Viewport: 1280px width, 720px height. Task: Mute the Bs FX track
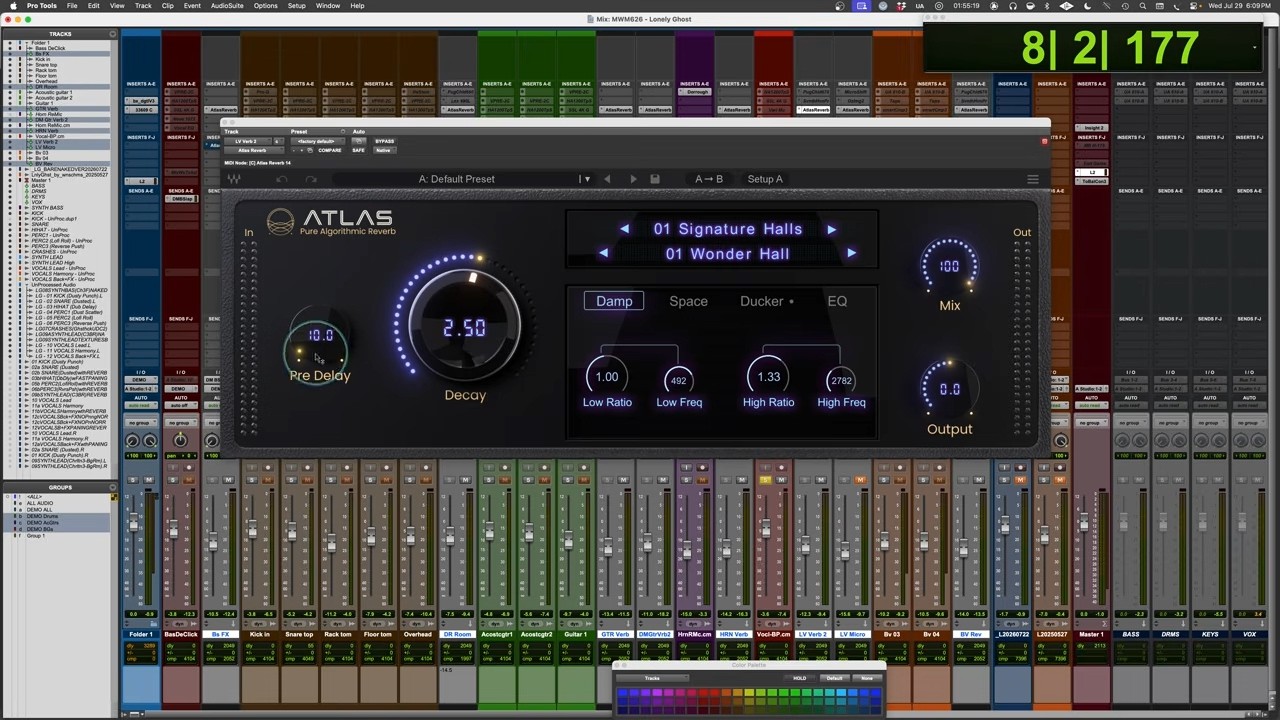click(x=228, y=480)
